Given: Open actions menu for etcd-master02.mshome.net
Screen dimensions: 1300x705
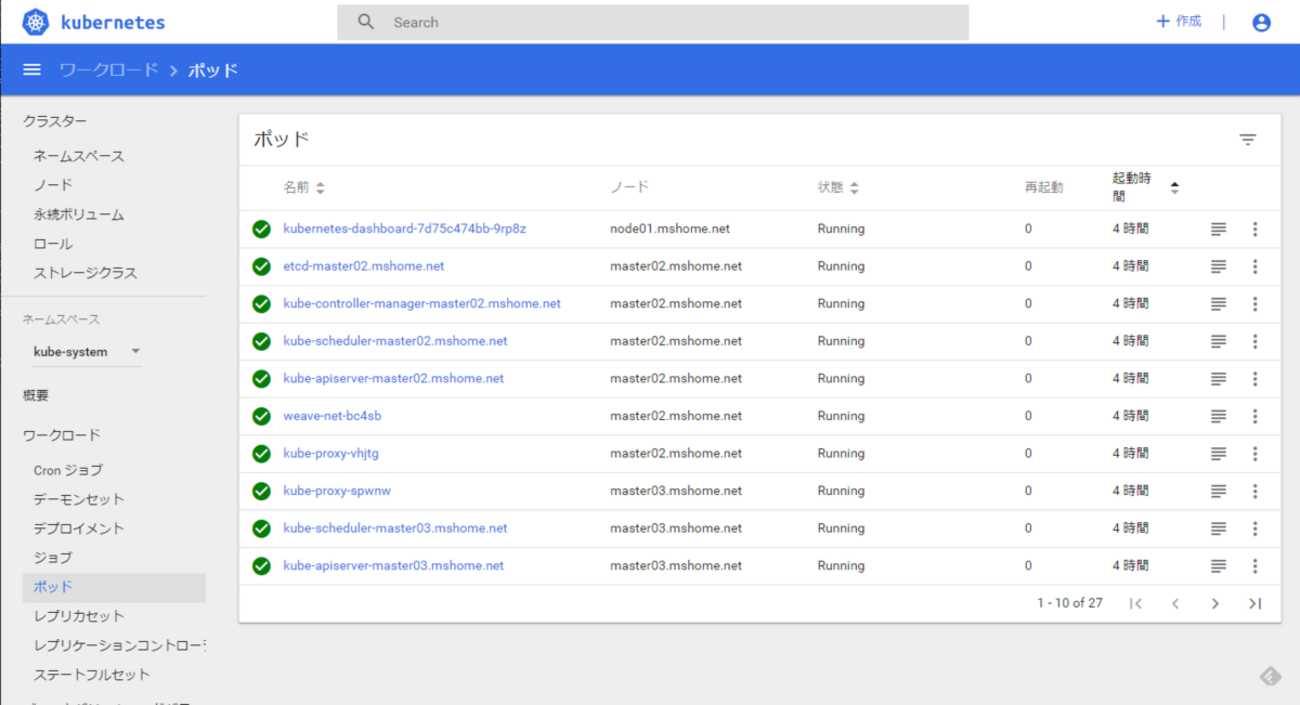Looking at the screenshot, I should coord(1255,267).
